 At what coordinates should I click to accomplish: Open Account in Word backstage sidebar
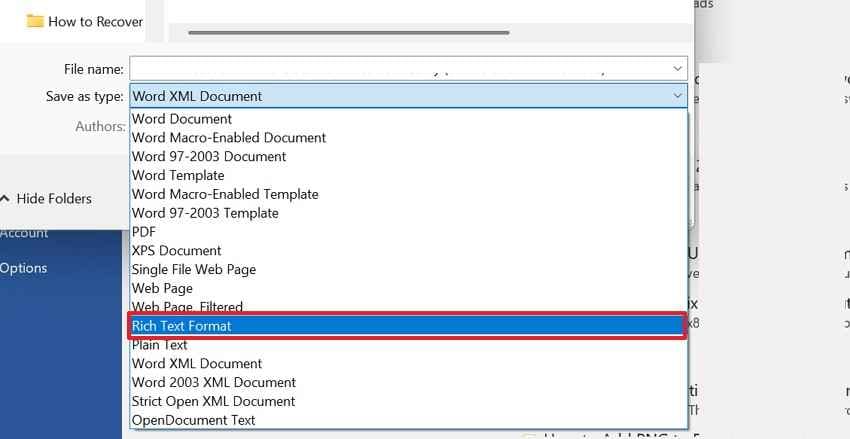[24, 234]
